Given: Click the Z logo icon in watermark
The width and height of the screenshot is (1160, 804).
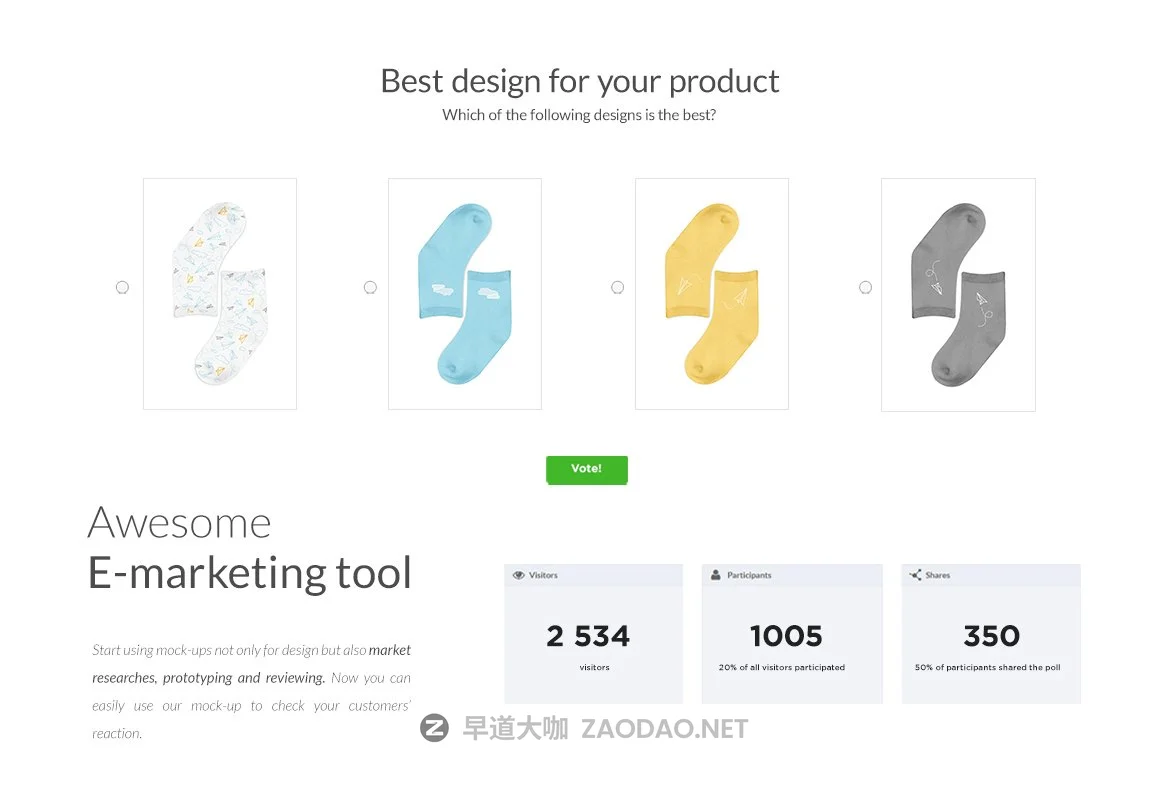Looking at the screenshot, I should point(434,729).
